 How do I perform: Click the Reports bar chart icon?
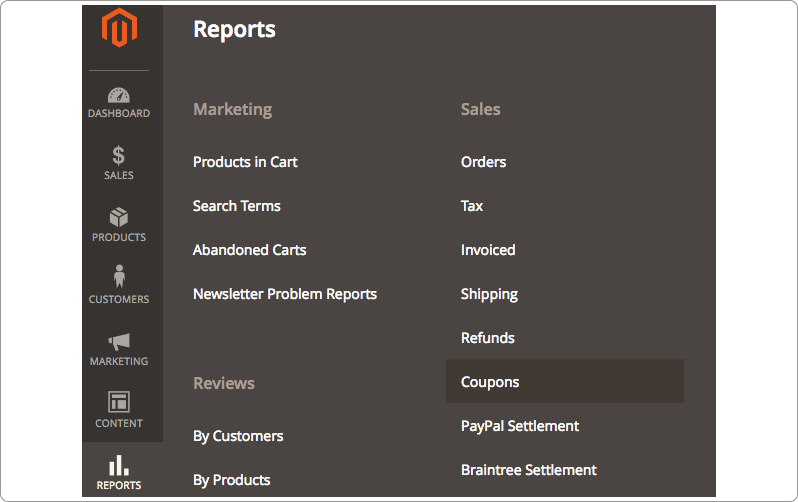tap(119, 465)
